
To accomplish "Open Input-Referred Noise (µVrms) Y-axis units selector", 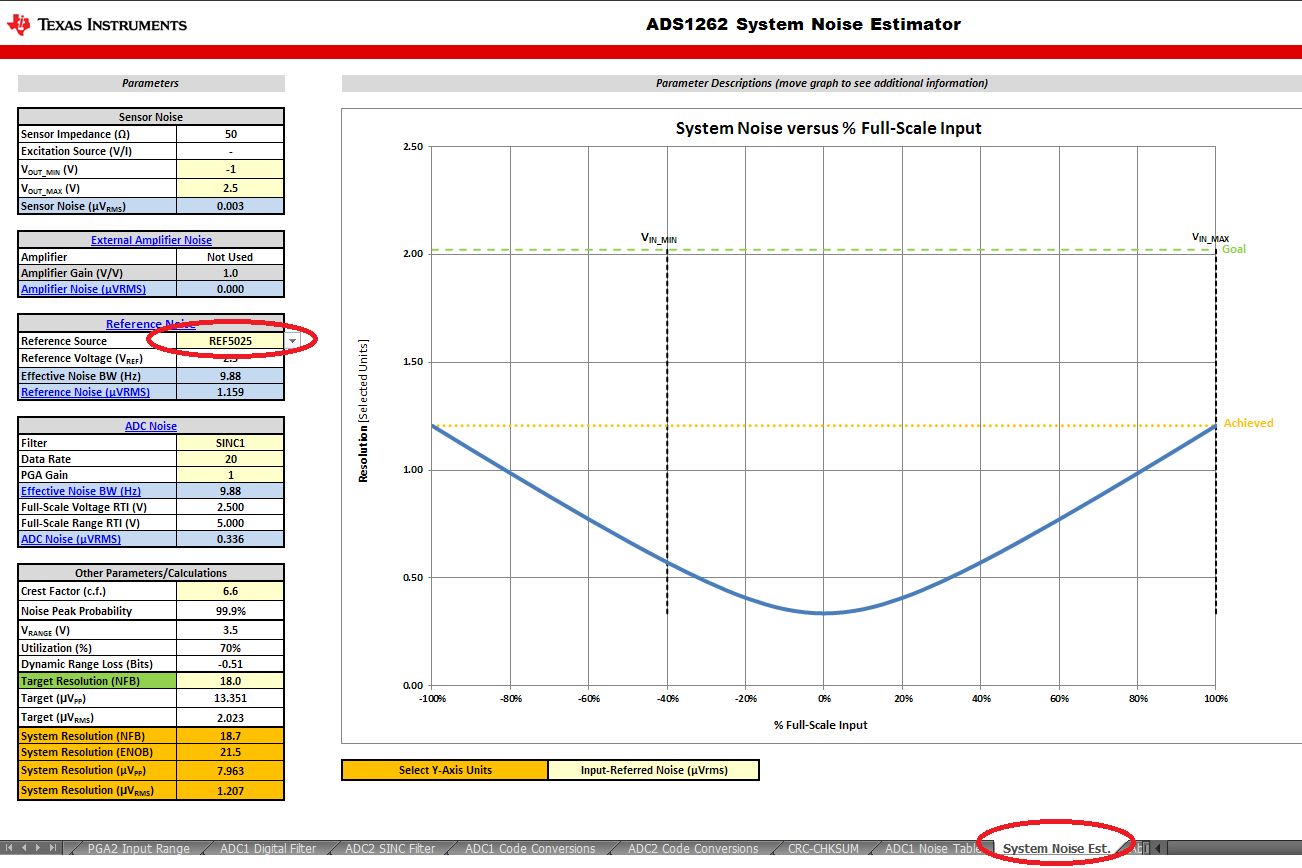I will point(654,770).
